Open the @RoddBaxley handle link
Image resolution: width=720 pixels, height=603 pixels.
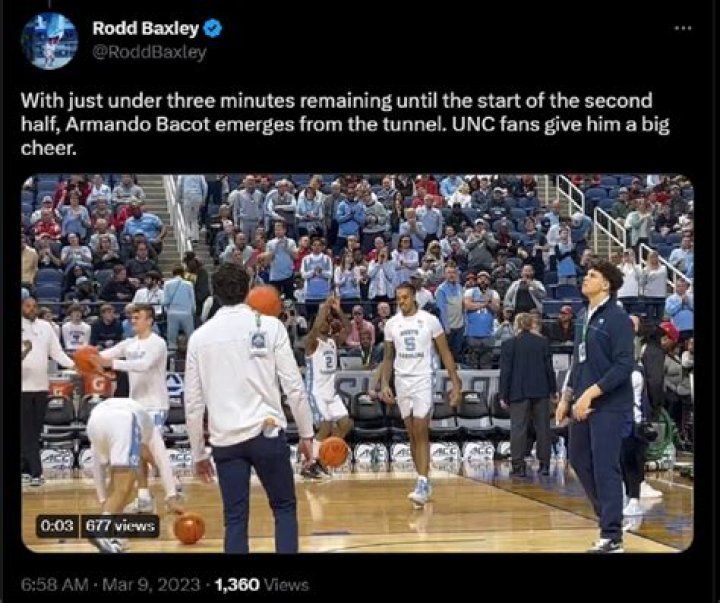[x=149, y=53]
